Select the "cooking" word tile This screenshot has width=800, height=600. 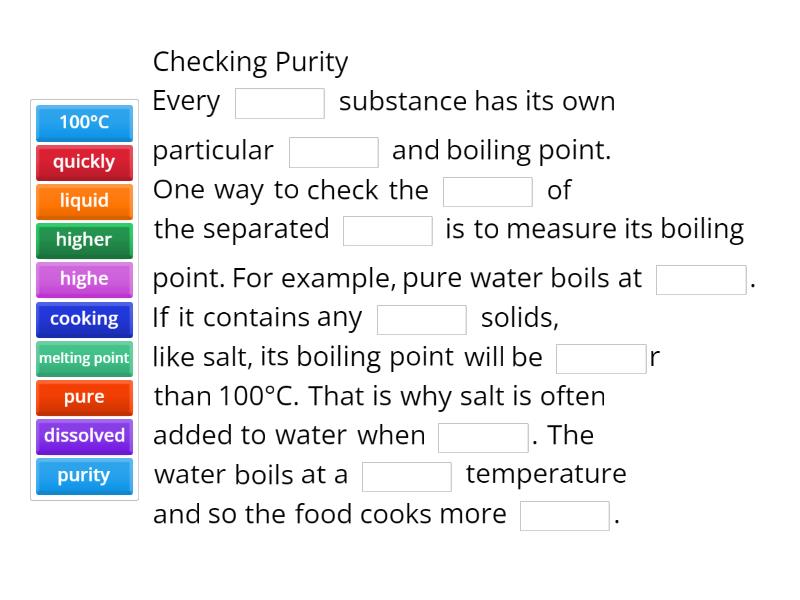pos(83,318)
